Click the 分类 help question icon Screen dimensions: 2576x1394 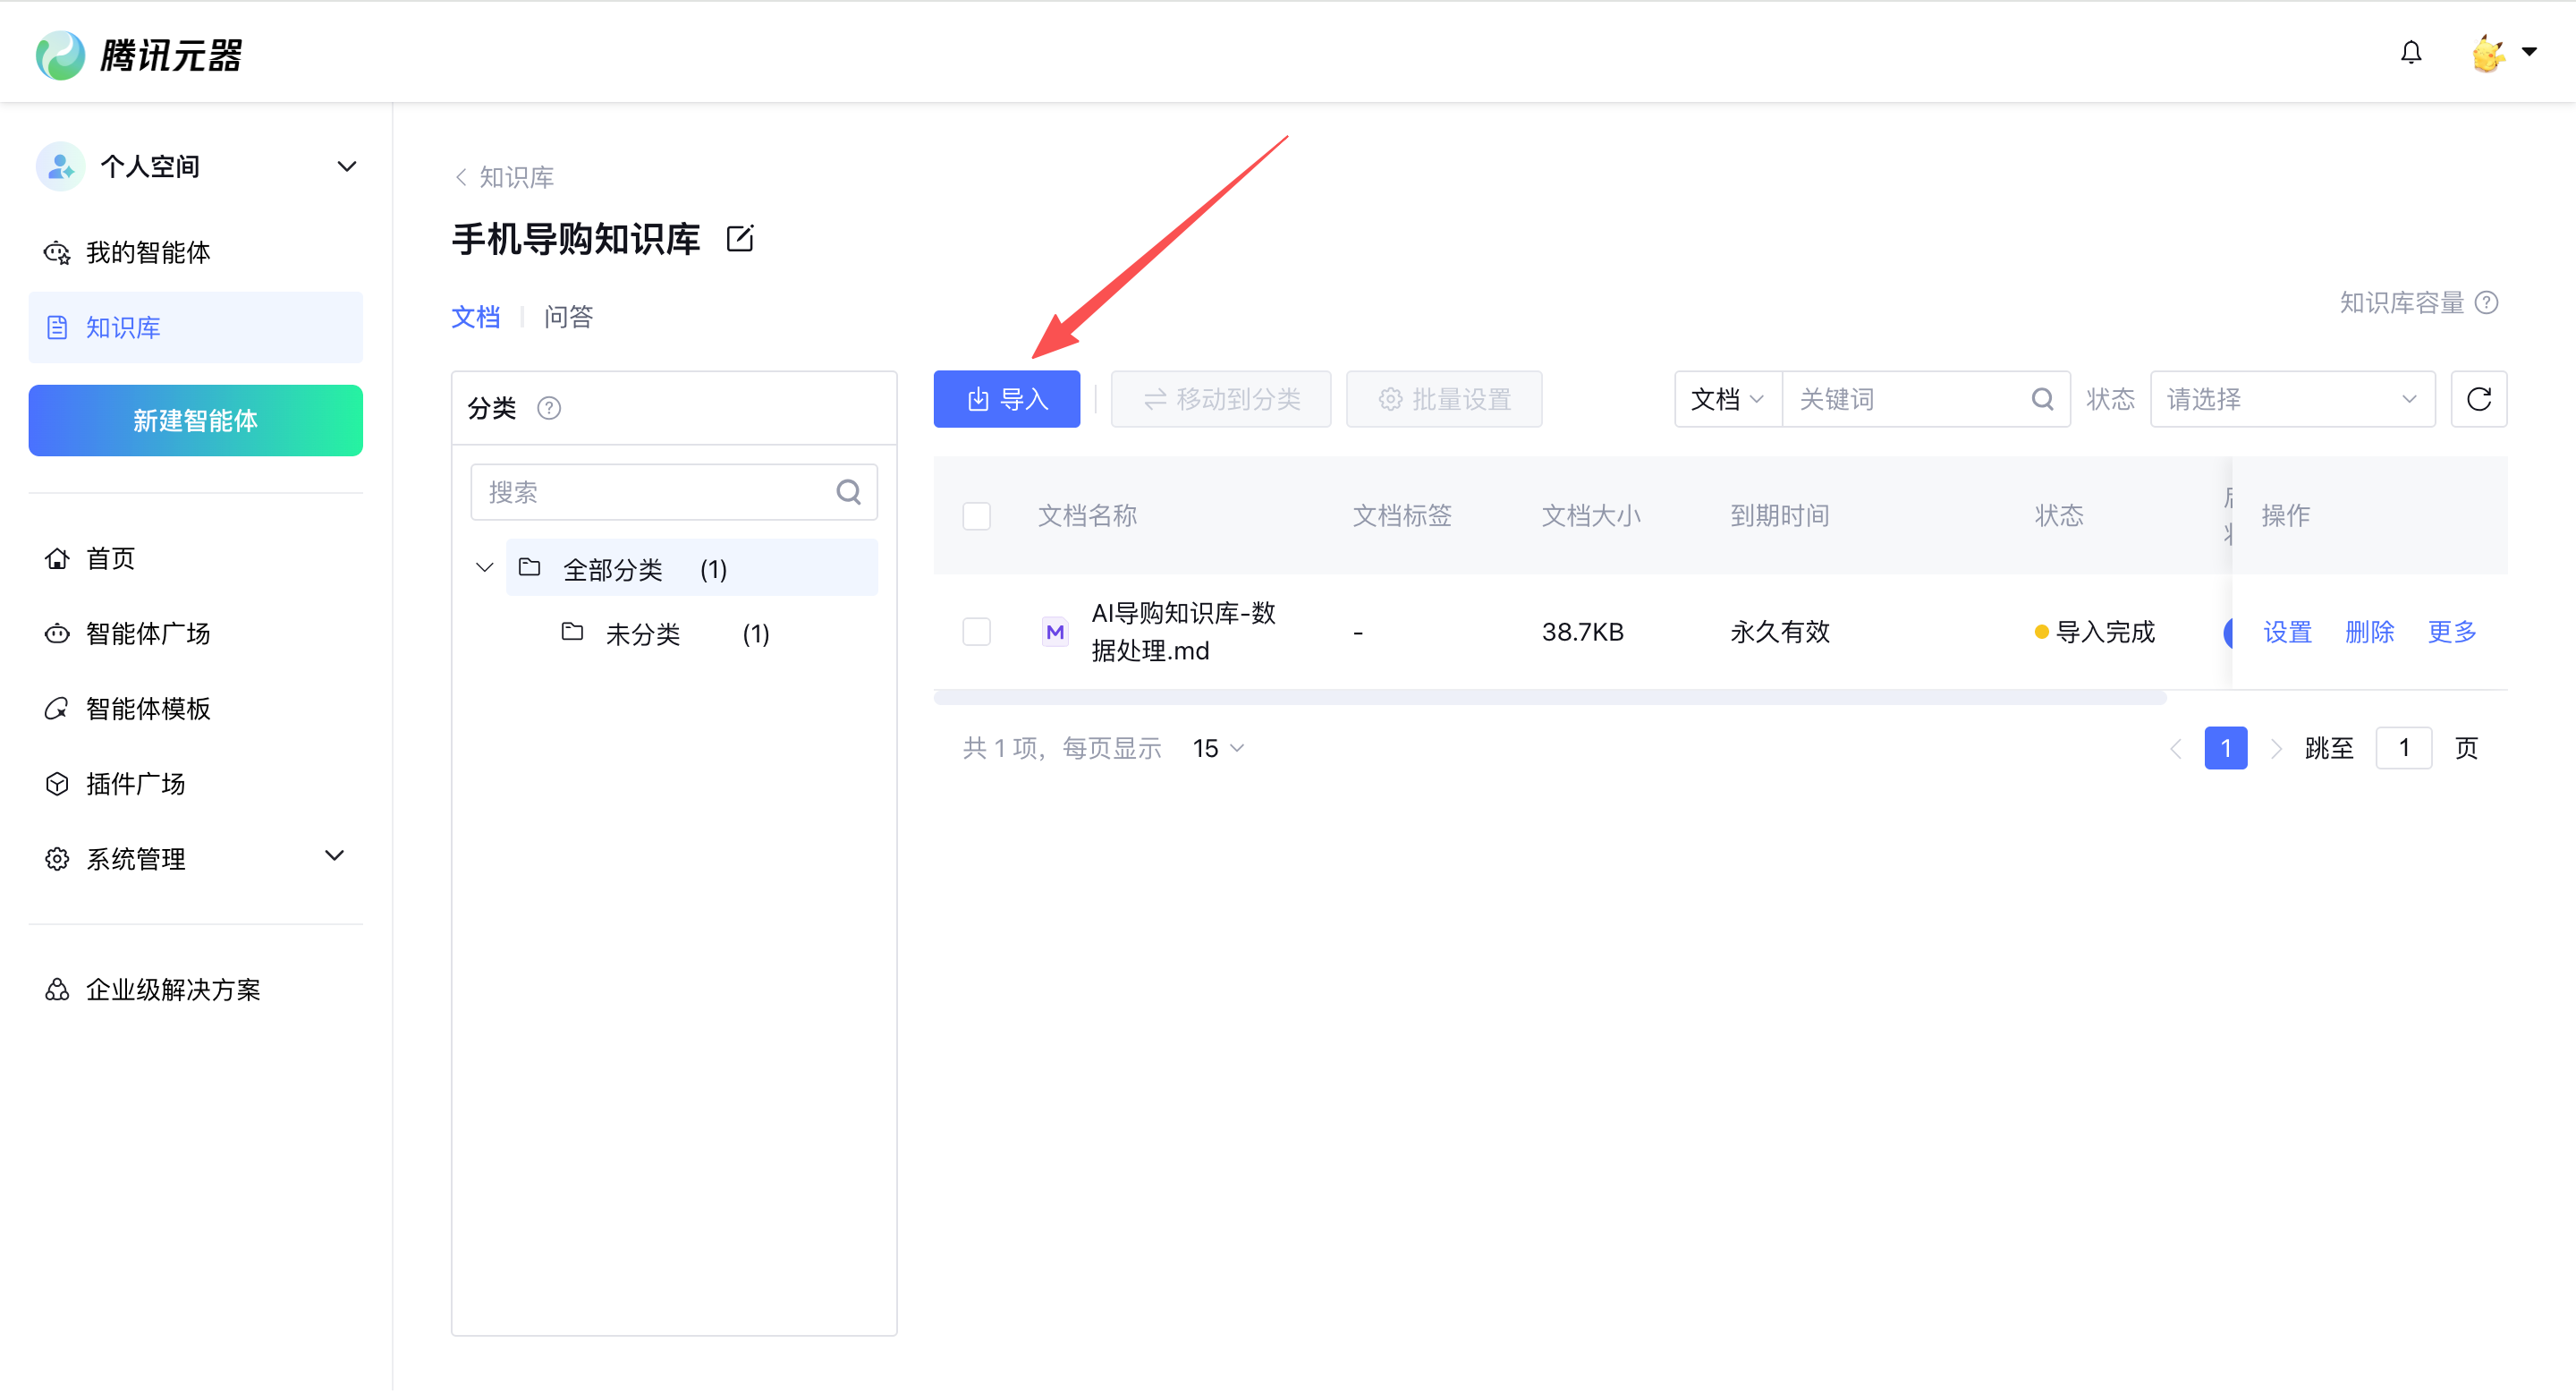[x=548, y=408]
